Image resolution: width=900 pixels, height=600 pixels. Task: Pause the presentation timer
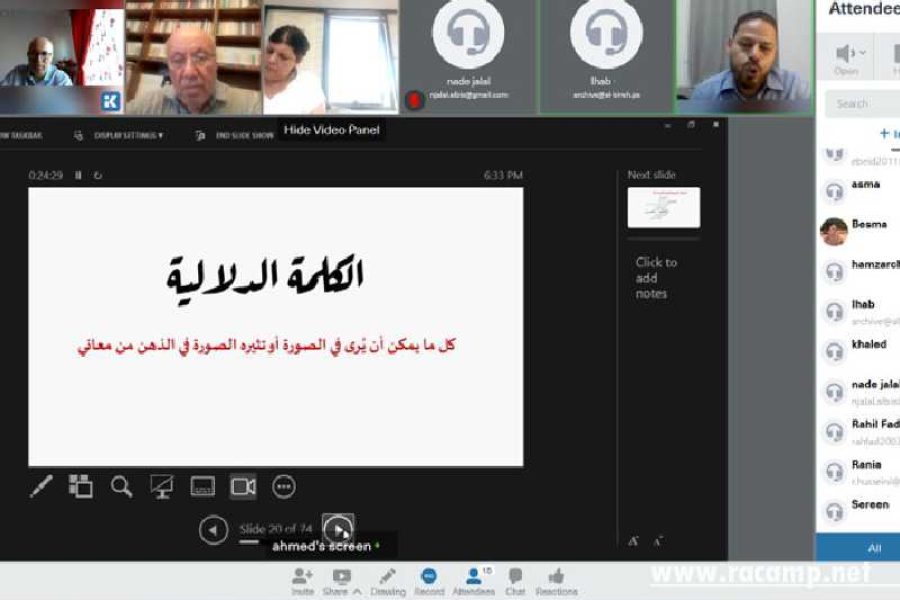pyautogui.click(x=78, y=175)
